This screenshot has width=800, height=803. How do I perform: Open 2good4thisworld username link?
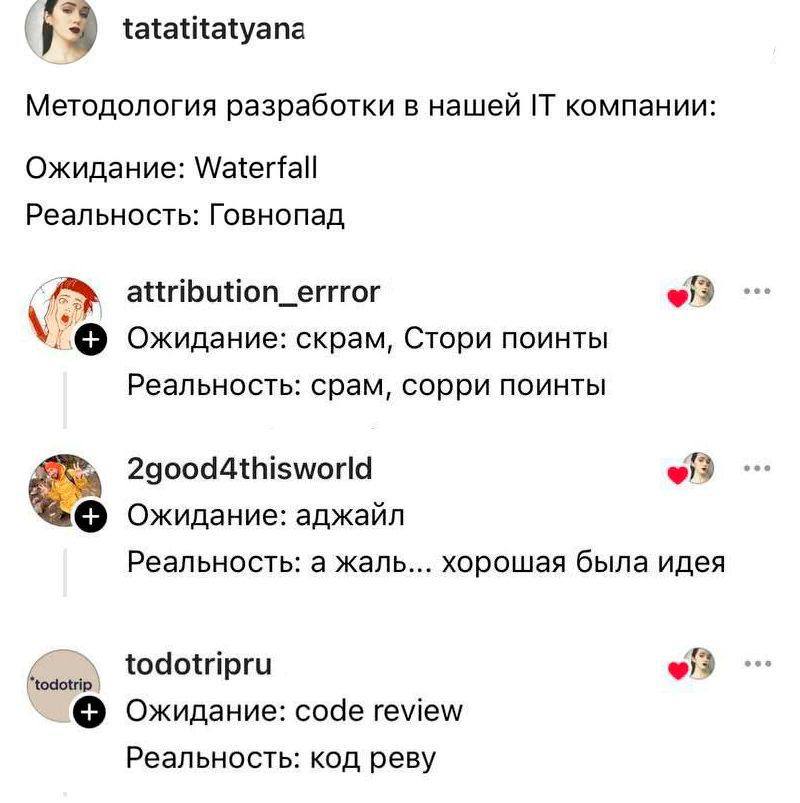[249, 469]
